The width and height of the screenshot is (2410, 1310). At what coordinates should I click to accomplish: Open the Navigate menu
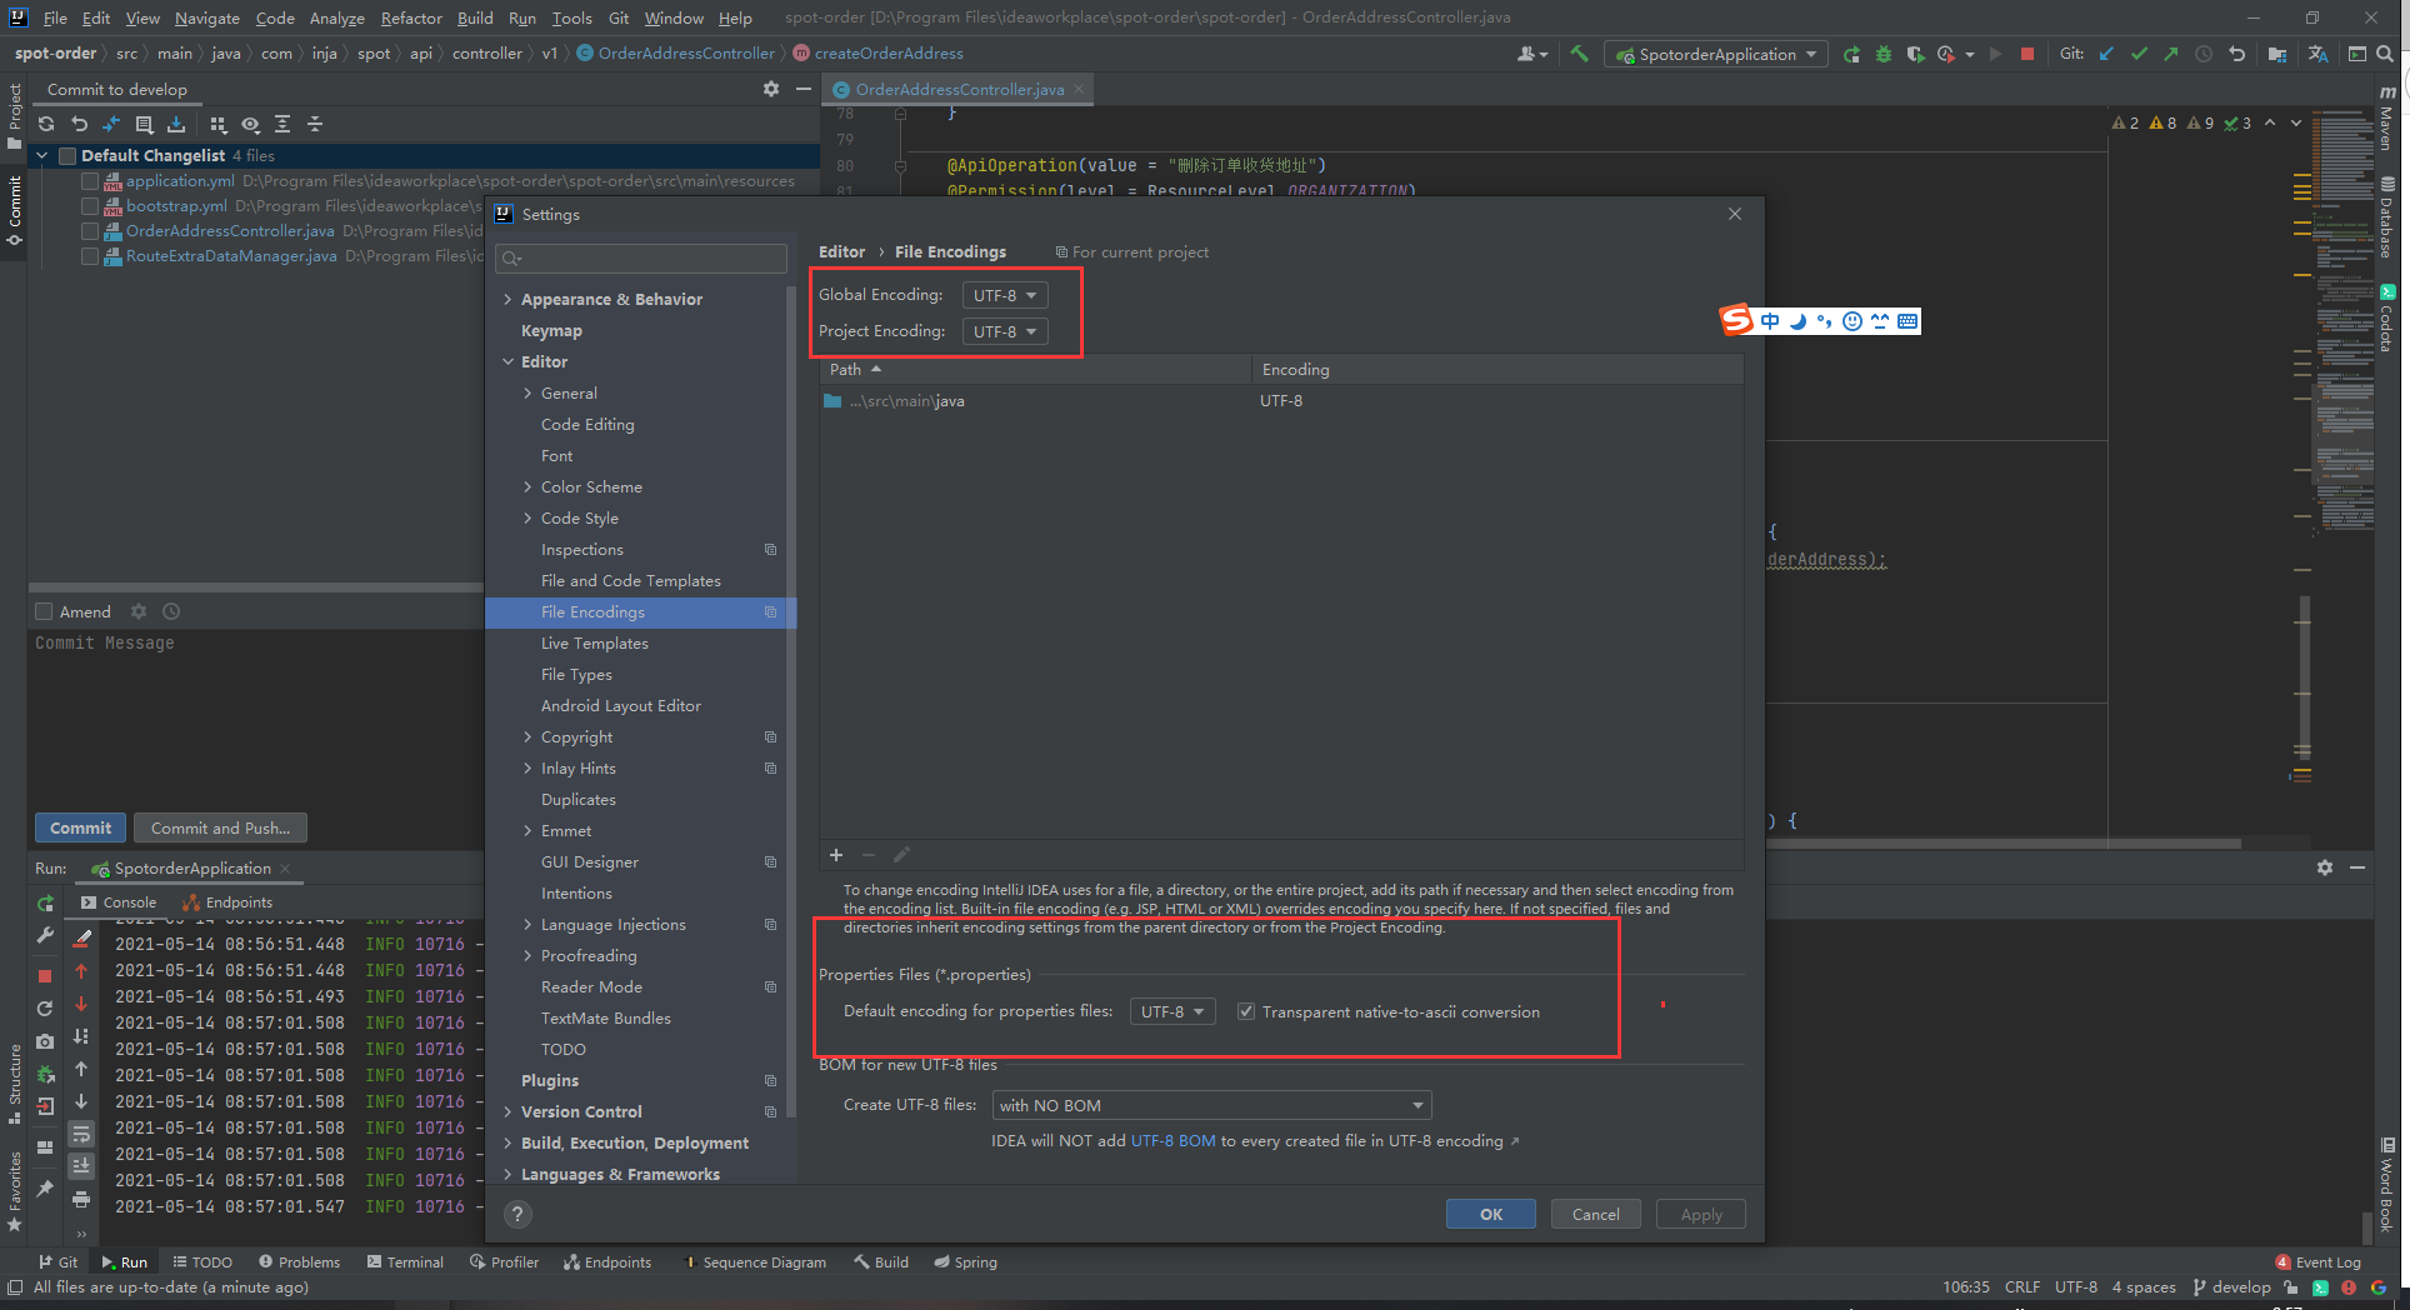click(x=207, y=18)
